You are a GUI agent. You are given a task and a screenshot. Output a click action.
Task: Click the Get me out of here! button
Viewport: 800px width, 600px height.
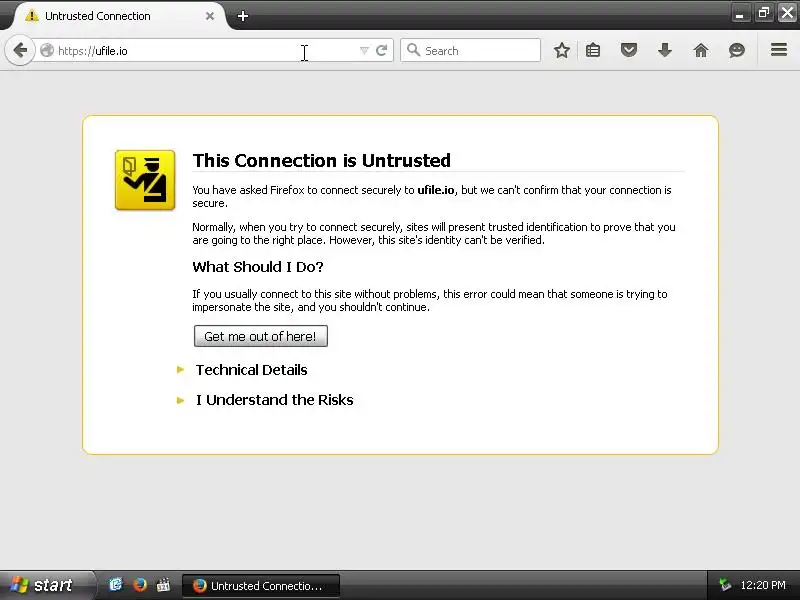tap(261, 336)
